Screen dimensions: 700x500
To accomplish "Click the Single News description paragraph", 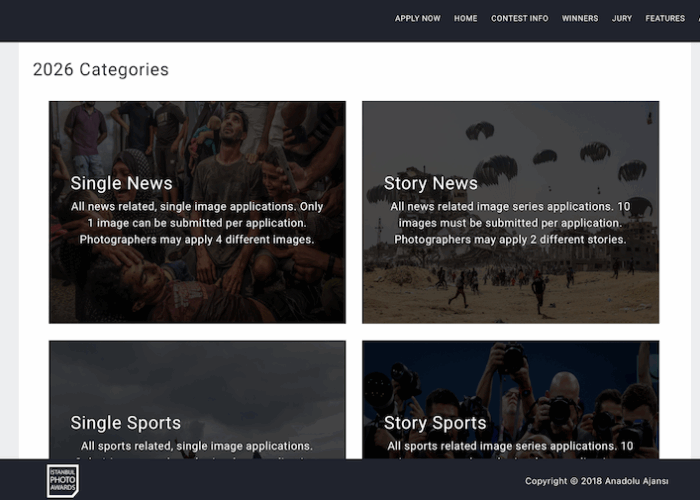I will [197, 223].
